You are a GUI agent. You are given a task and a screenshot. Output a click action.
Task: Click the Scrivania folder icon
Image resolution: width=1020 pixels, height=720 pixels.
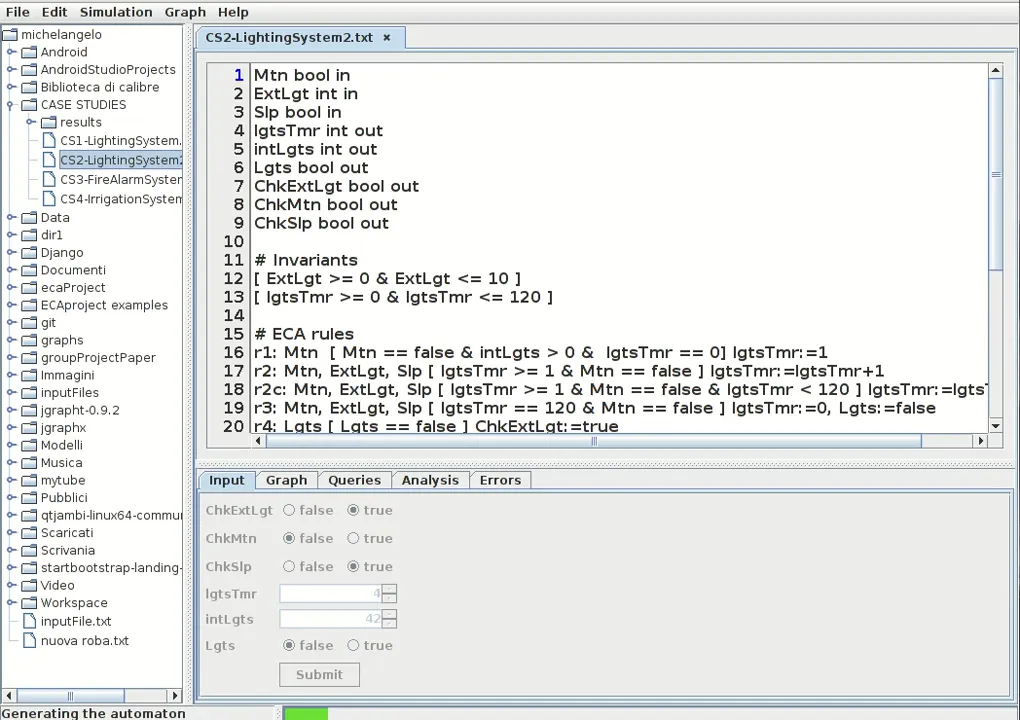29,550
